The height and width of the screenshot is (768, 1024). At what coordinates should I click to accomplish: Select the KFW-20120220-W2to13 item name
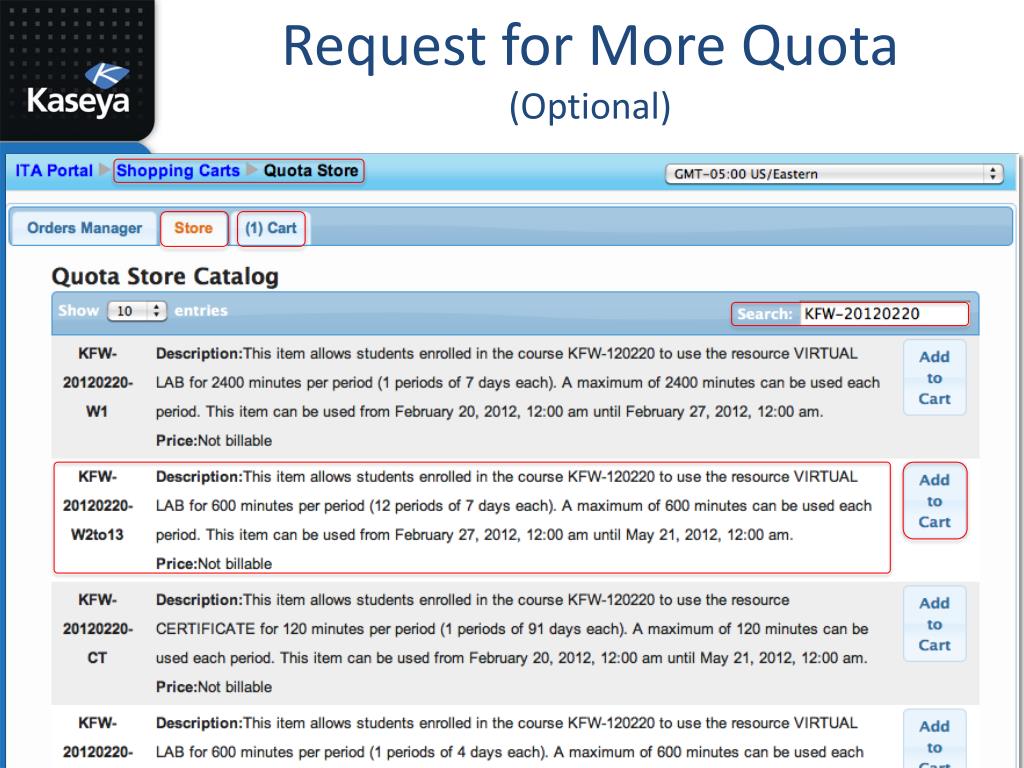(97, 505)
